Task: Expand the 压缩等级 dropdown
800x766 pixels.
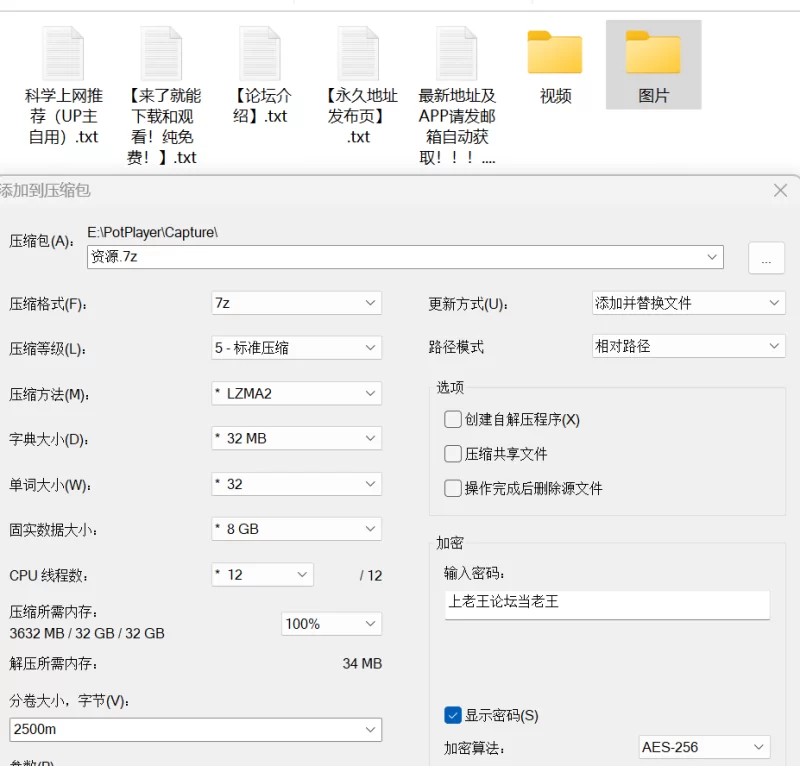Action: pyautogui.click(x=296, y=348)
